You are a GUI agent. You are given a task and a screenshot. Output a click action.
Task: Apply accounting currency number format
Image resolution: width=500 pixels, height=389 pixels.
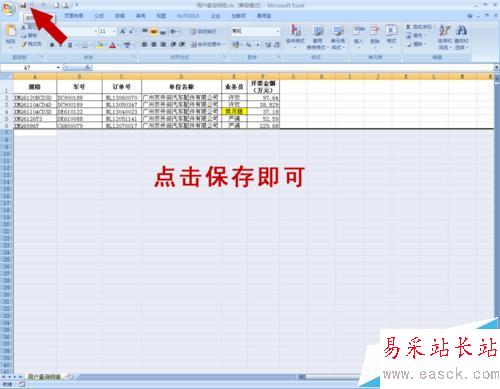(236, 44)
